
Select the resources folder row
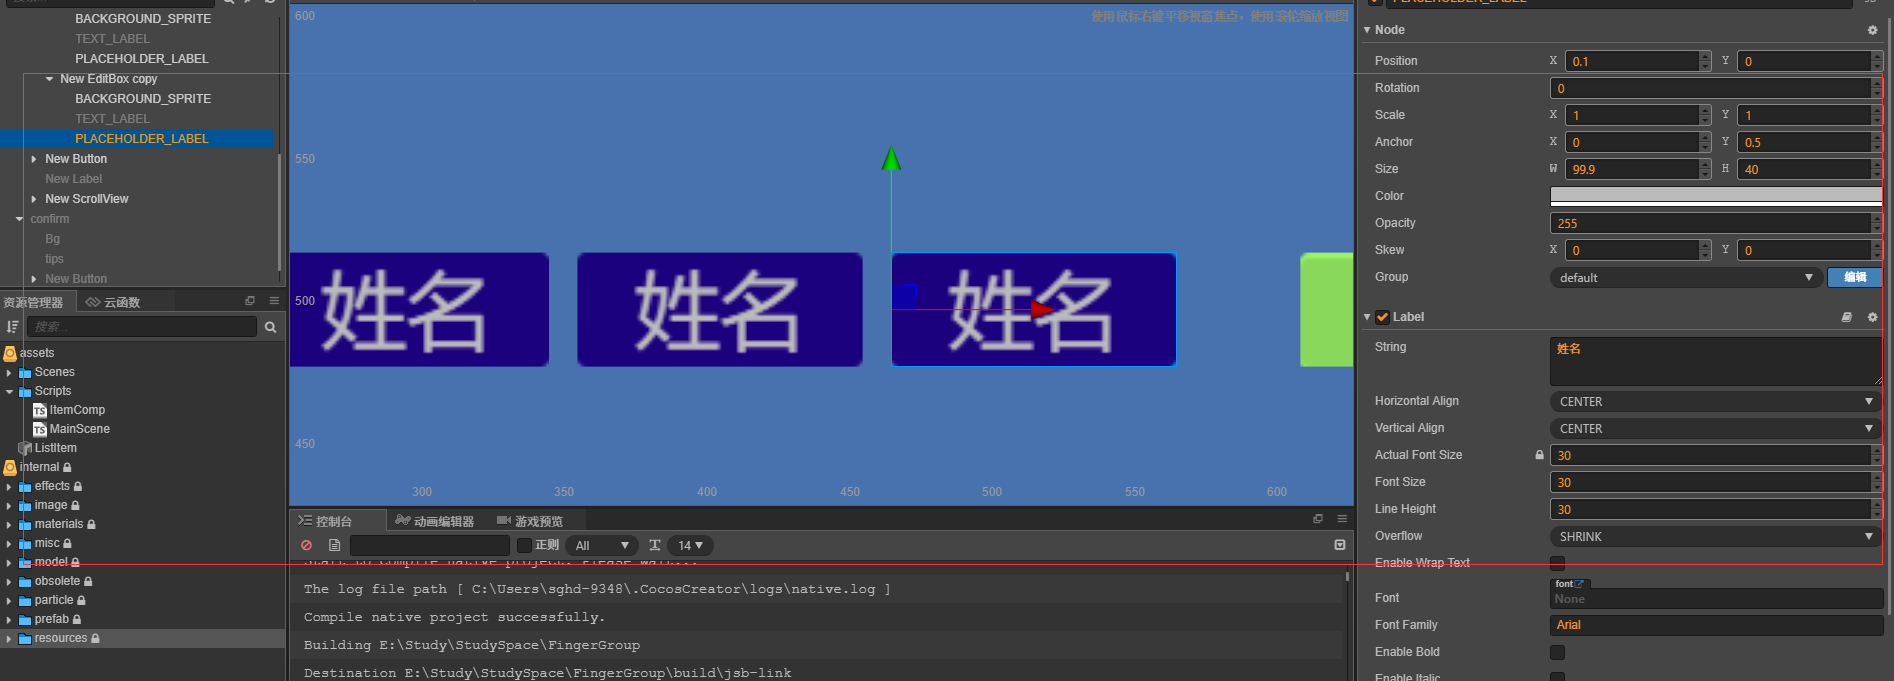[142, 638]
